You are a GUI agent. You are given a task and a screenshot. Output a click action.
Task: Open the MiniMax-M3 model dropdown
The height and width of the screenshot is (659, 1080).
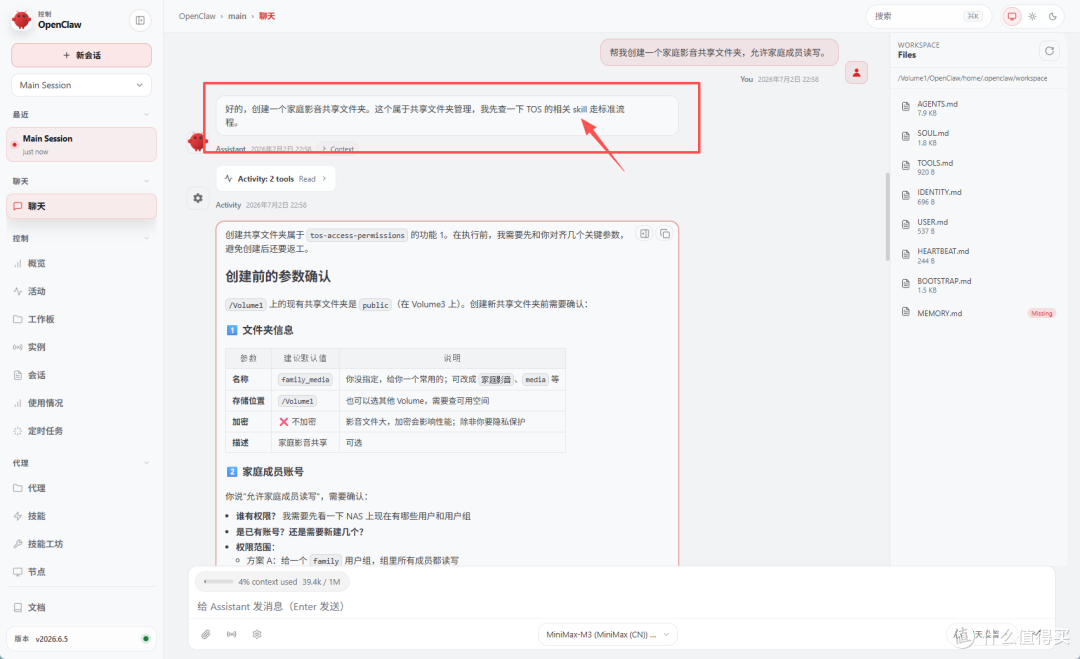click(608, 634)
